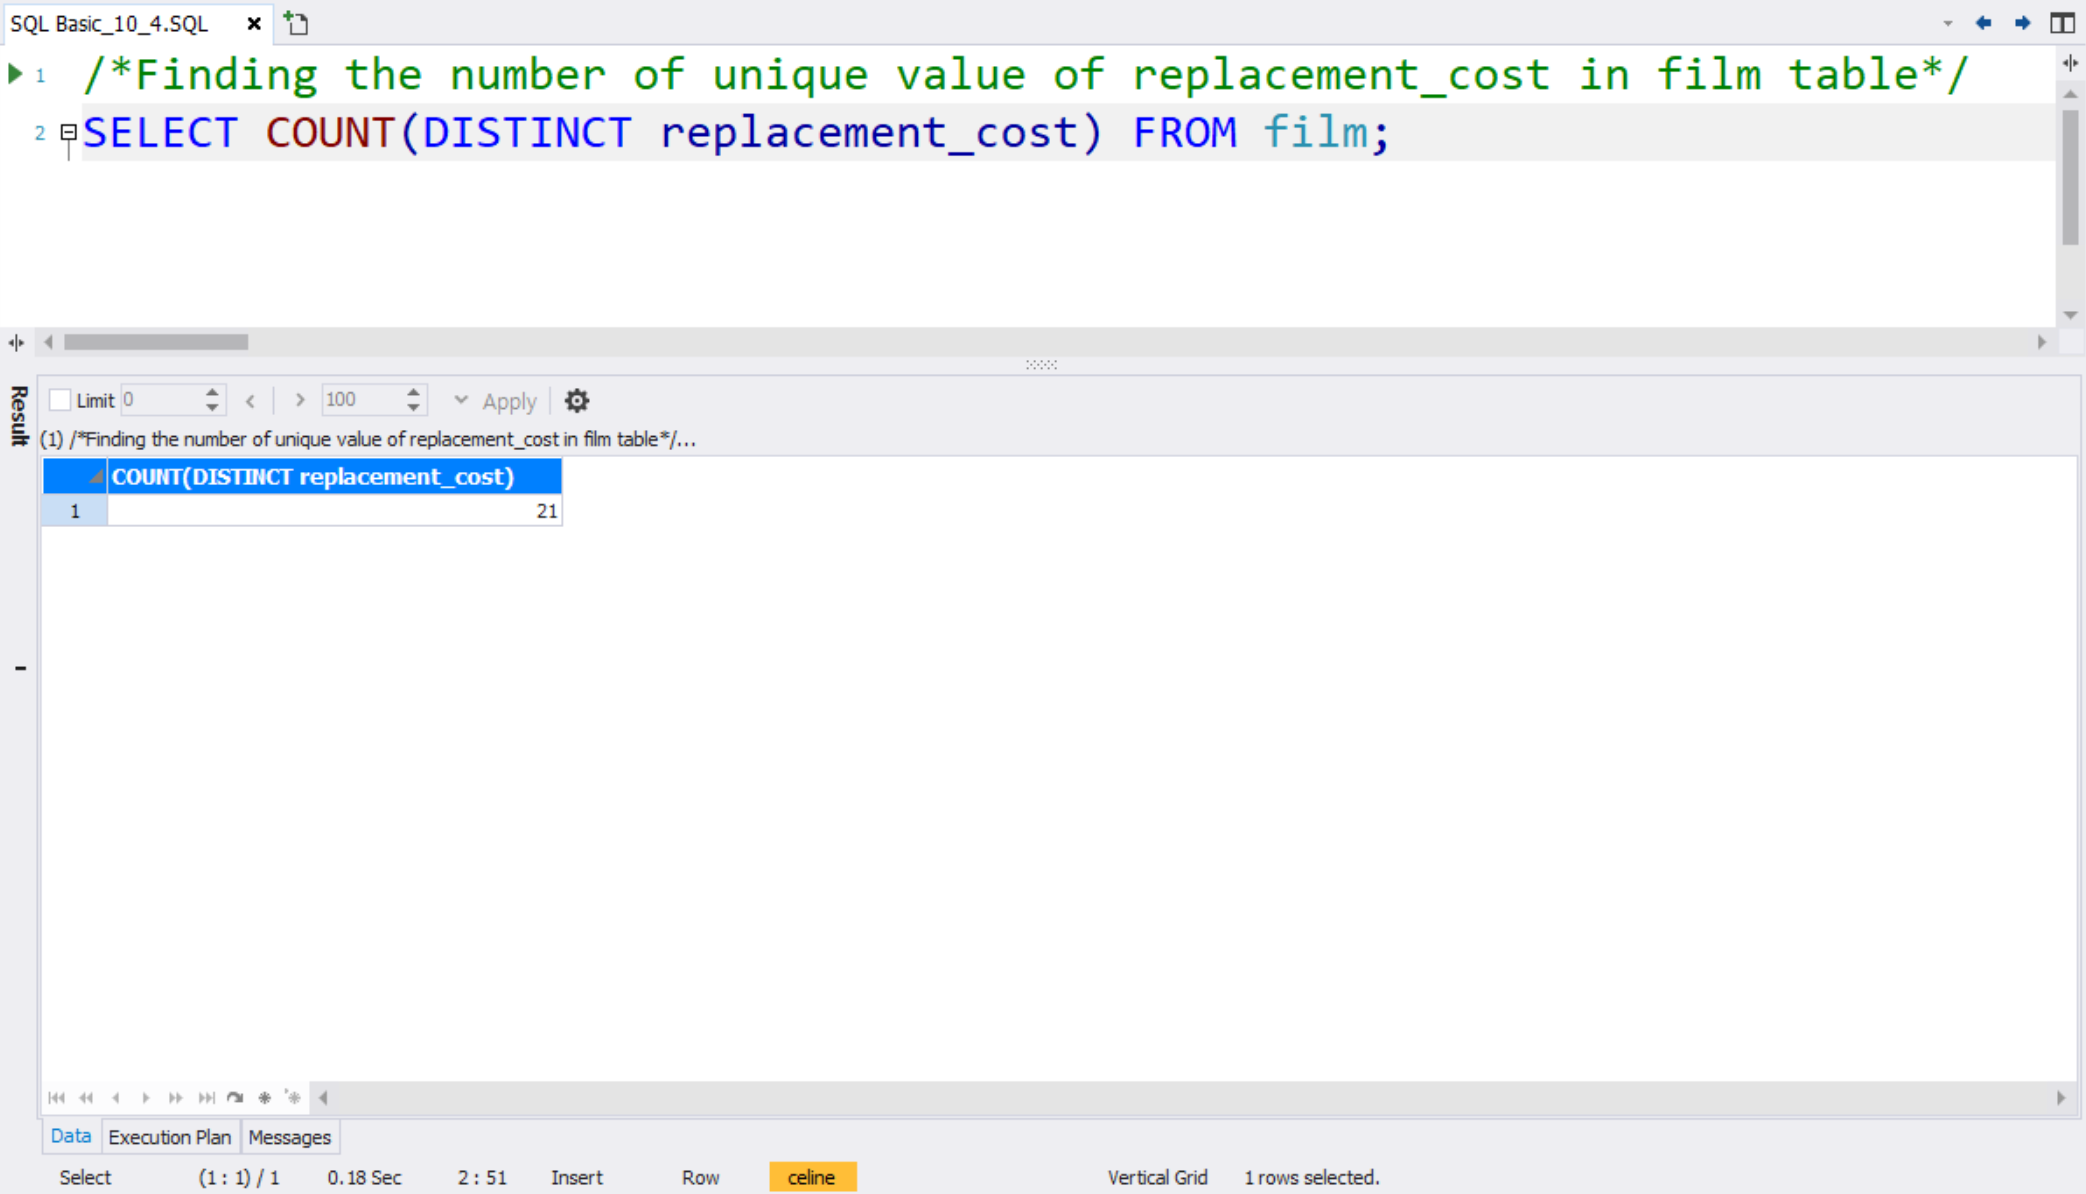
Task: Increase the 100 page size with the up stepper
Action: [x=412, y=393]
